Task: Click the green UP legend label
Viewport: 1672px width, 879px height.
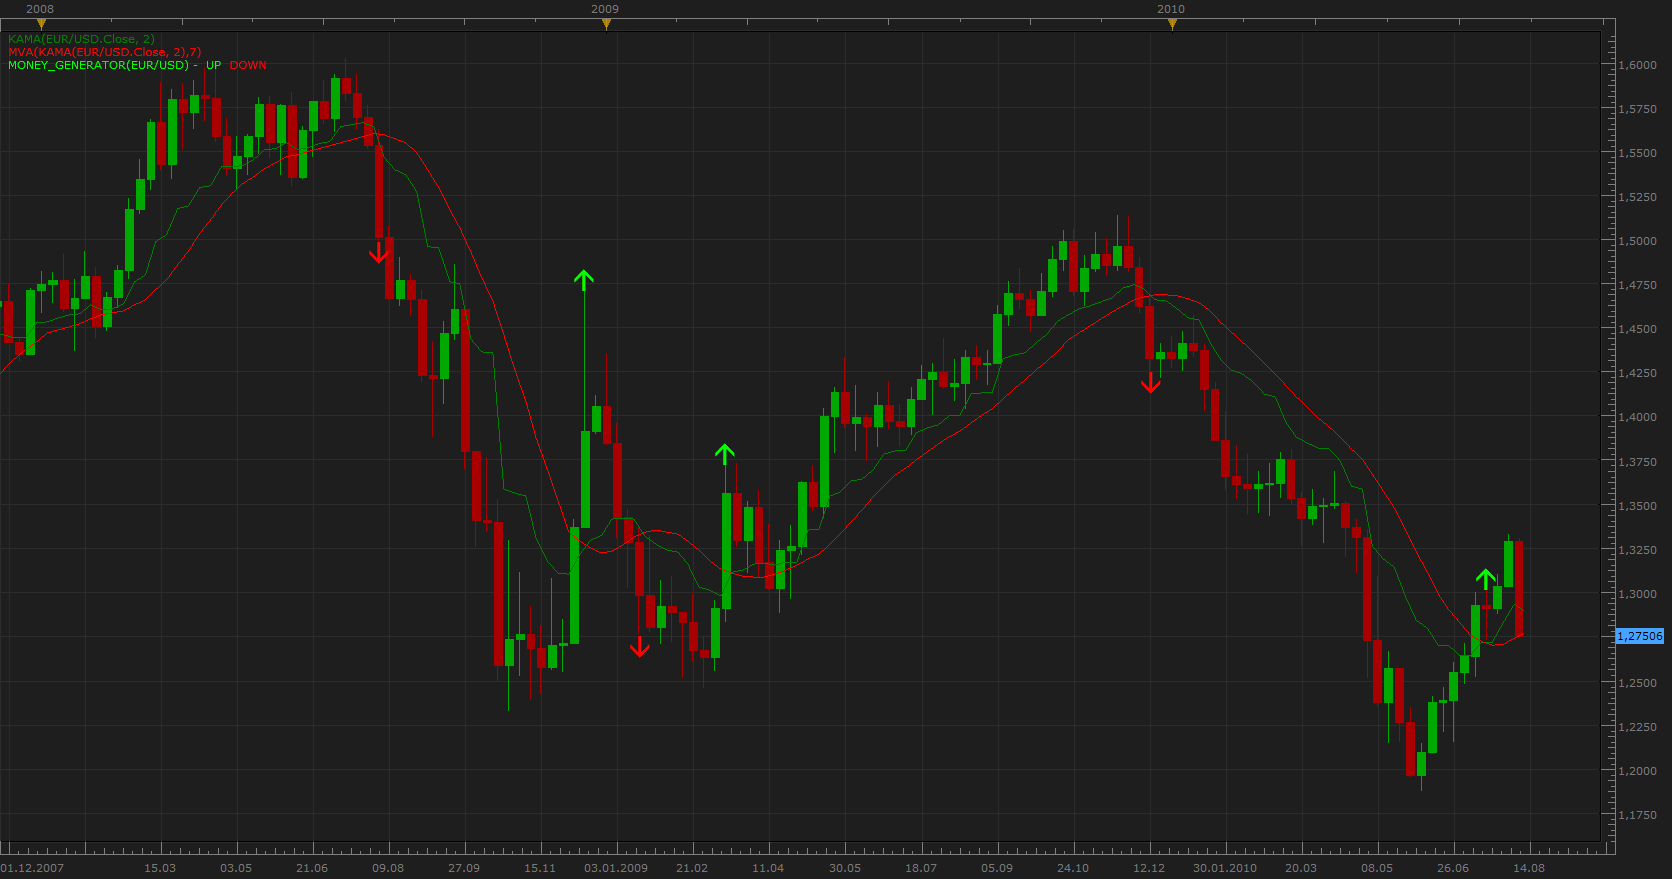Action: click(x=214, y=65)
